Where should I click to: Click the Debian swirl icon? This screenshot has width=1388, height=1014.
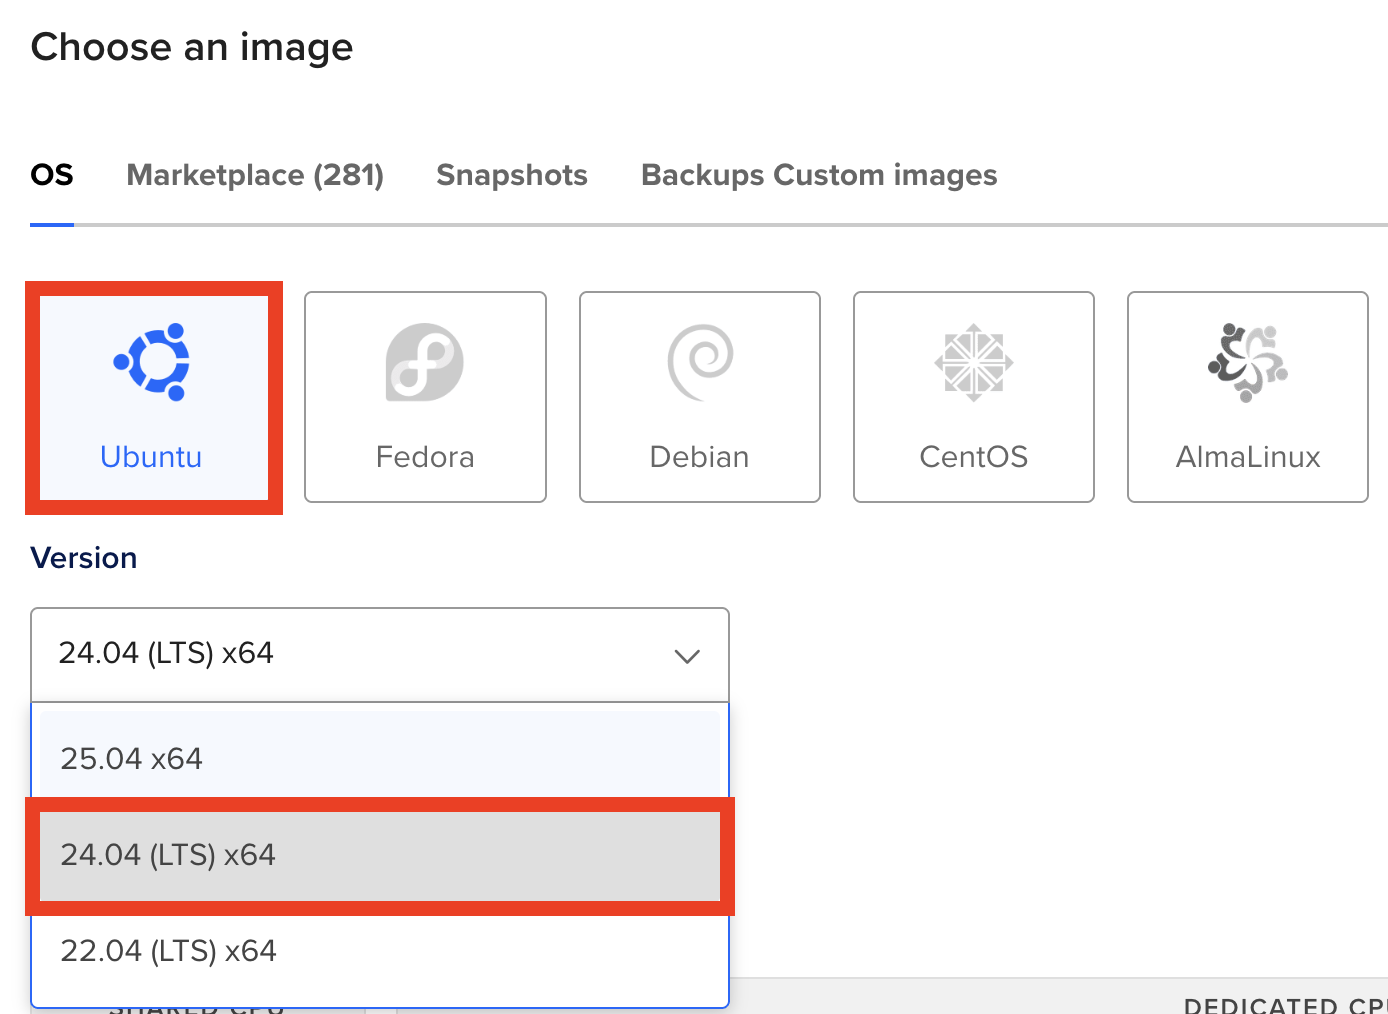click(x=700, y=362)
